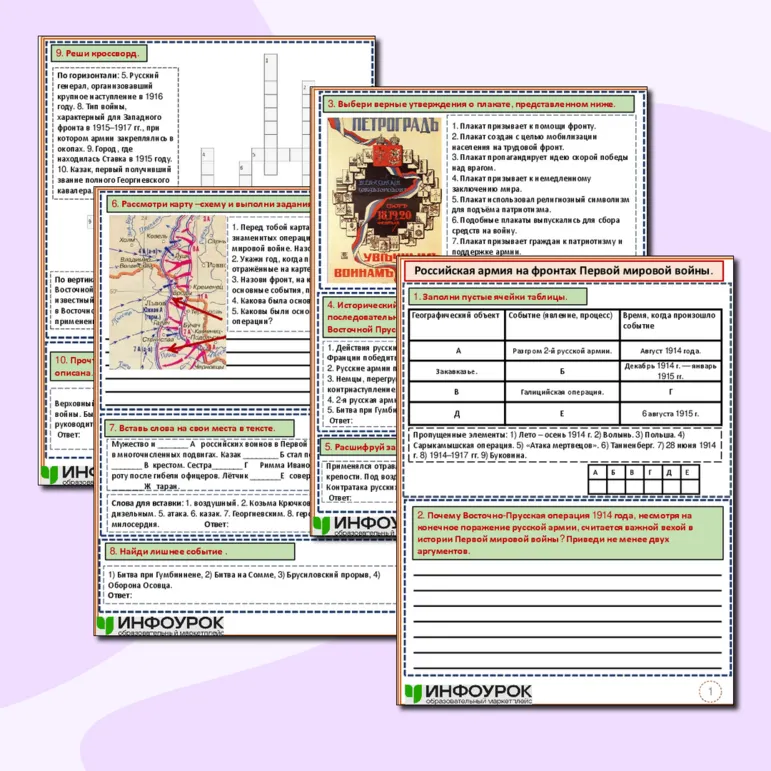Click the worksheet title about Russian army fronts
This screenshot has width=771, height=771.
coord(563,270)
